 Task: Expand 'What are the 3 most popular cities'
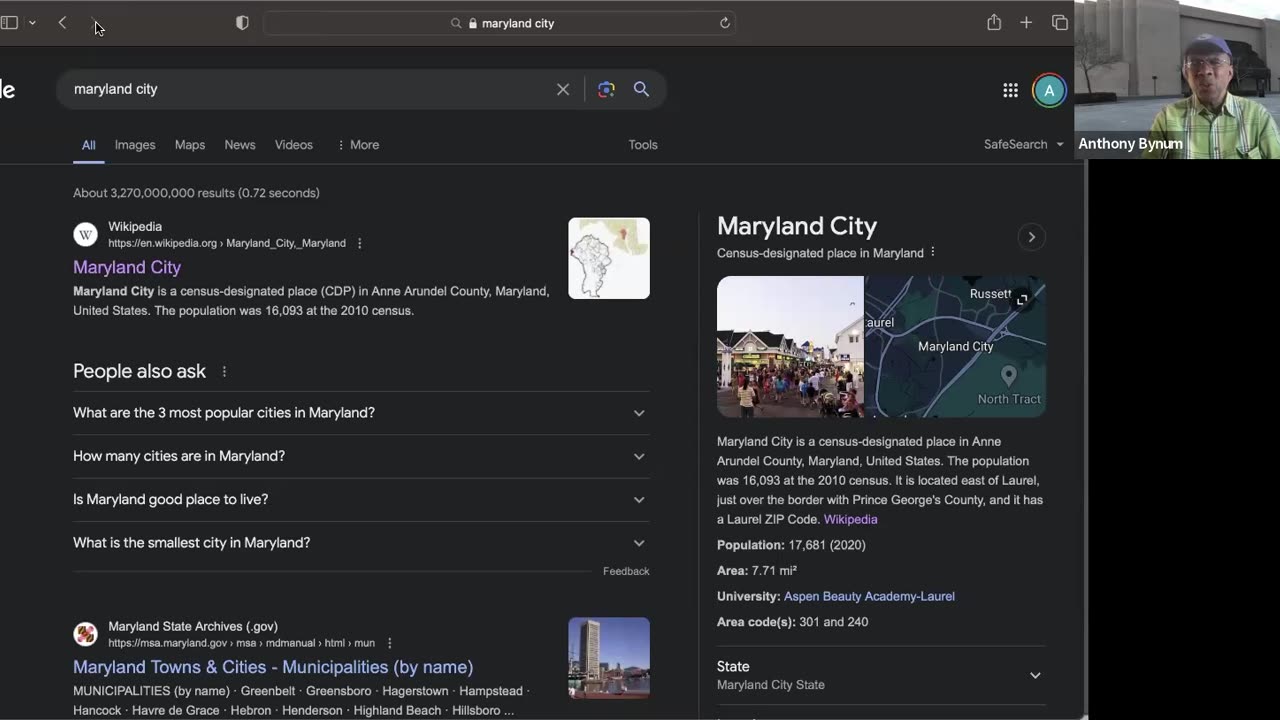coord(361,413)
